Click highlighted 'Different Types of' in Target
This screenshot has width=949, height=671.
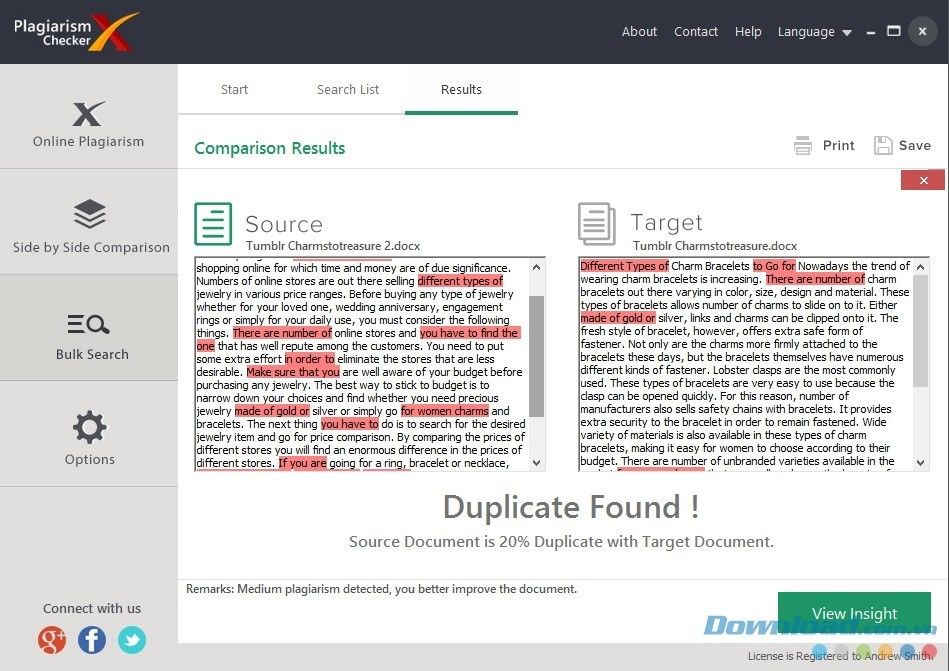click(624, 266)
